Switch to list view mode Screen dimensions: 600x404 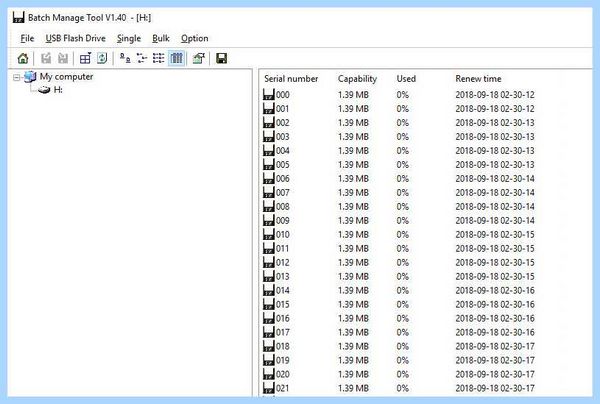tap(158, 59)
